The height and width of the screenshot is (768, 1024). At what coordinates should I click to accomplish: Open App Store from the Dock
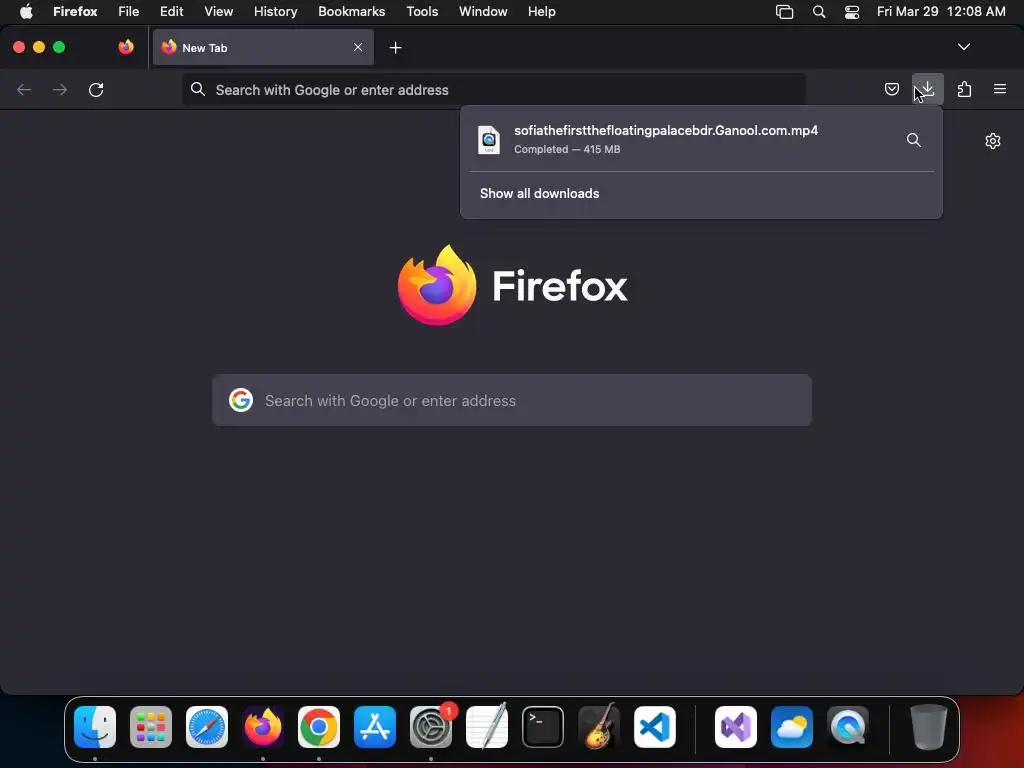(x=375, y=726)
